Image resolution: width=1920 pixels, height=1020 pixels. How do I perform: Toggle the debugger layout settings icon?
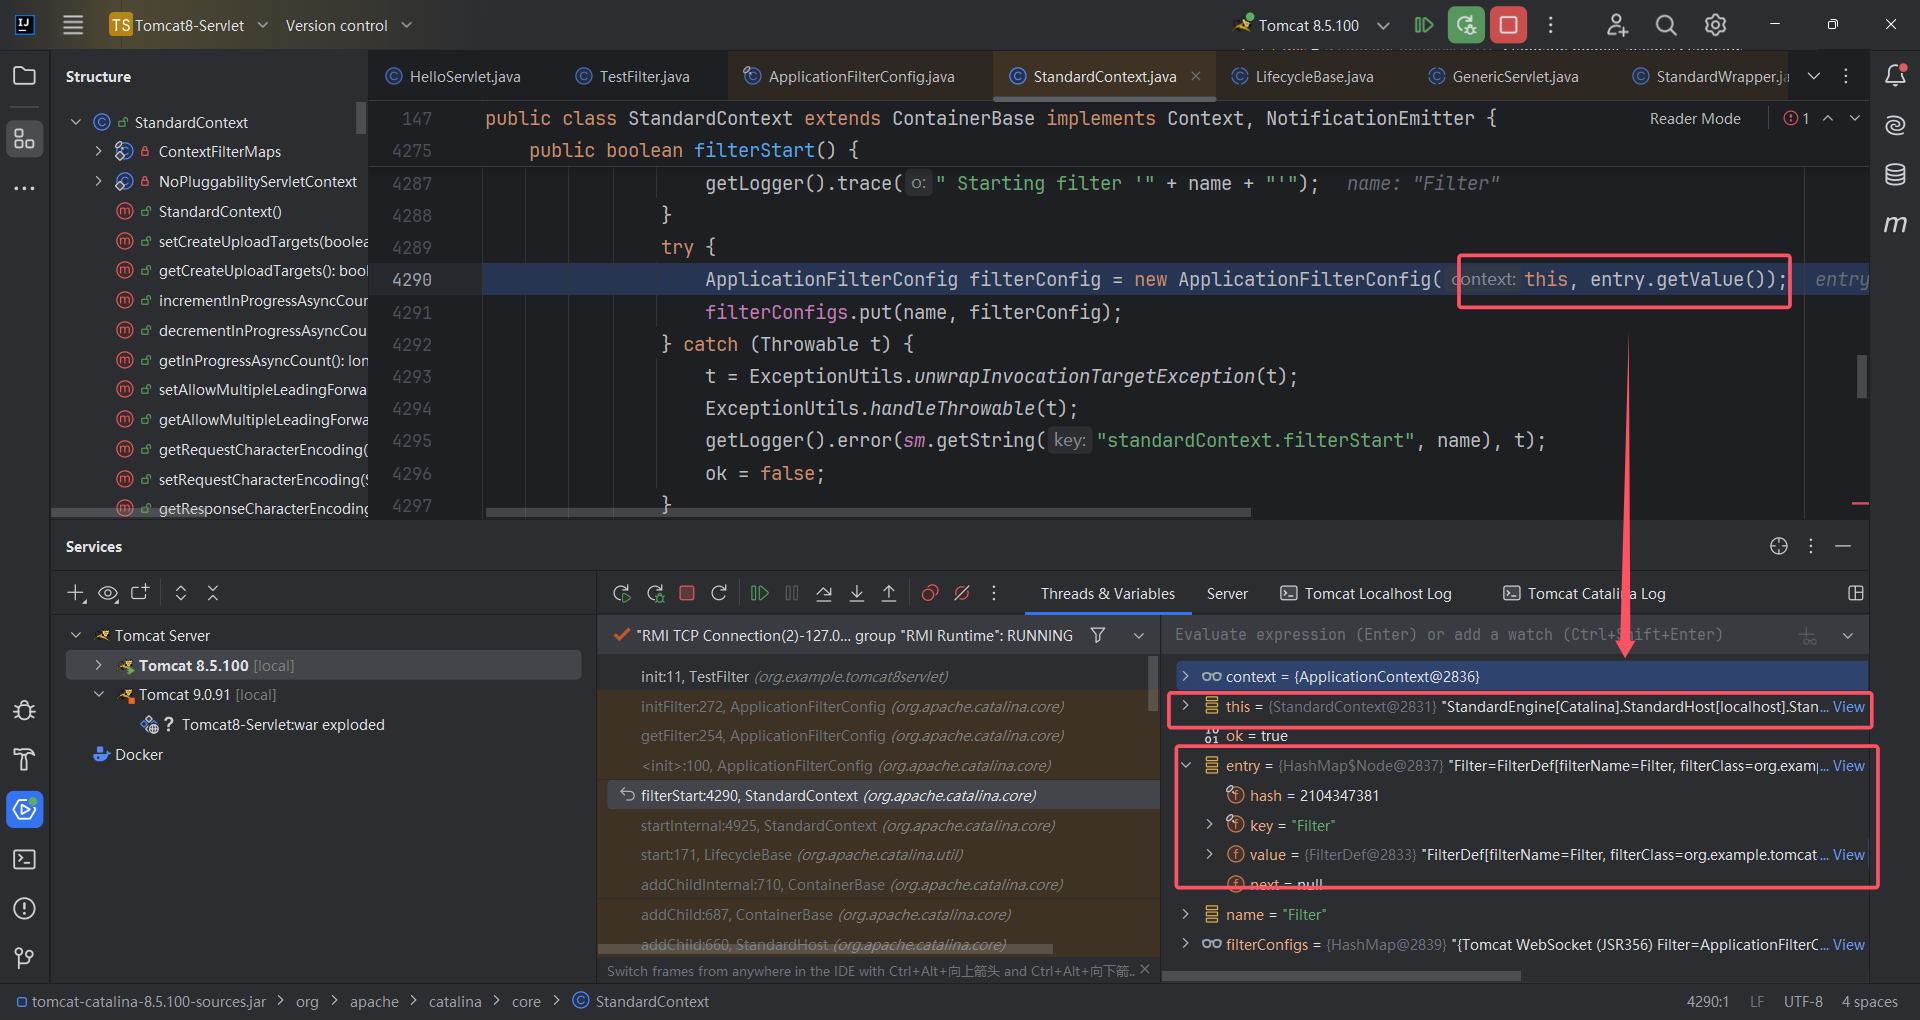tap(1856, 593)
